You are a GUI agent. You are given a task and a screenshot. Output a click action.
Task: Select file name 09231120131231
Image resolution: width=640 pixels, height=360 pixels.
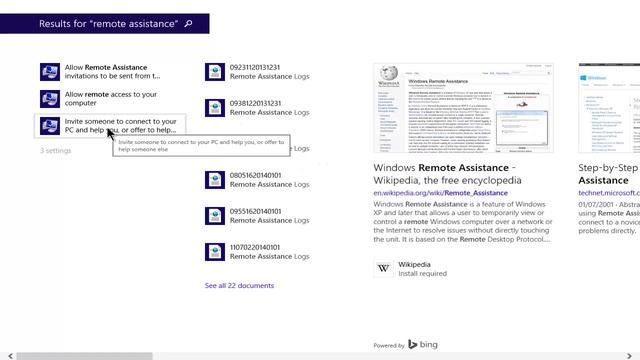pos(255,67)
